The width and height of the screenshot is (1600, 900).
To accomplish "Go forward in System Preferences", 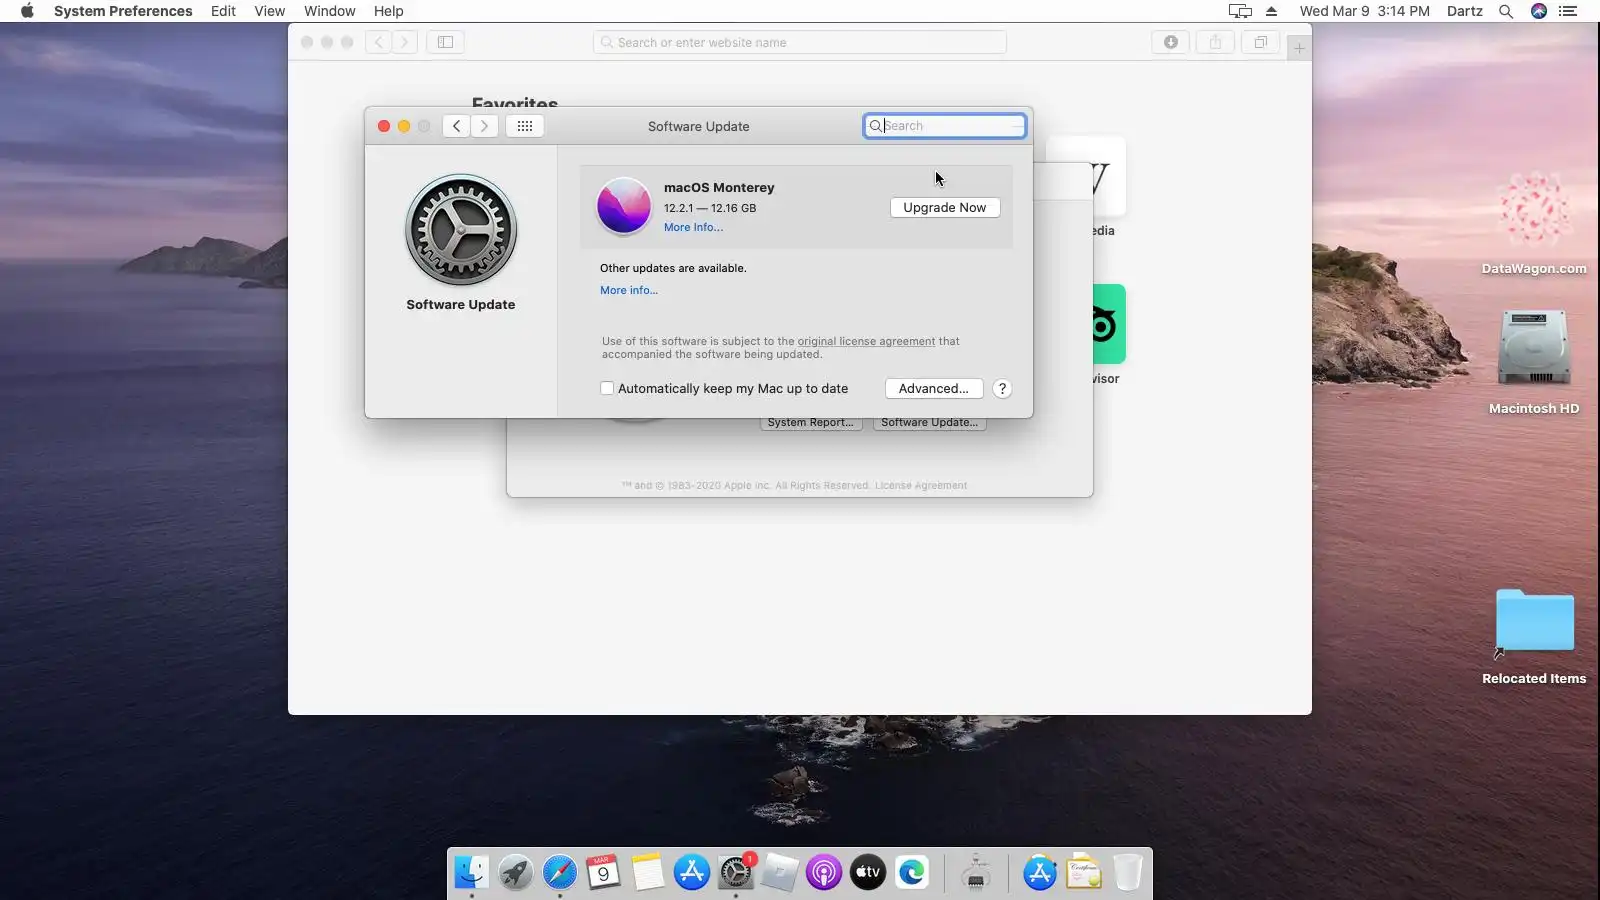I will [484, 126].
